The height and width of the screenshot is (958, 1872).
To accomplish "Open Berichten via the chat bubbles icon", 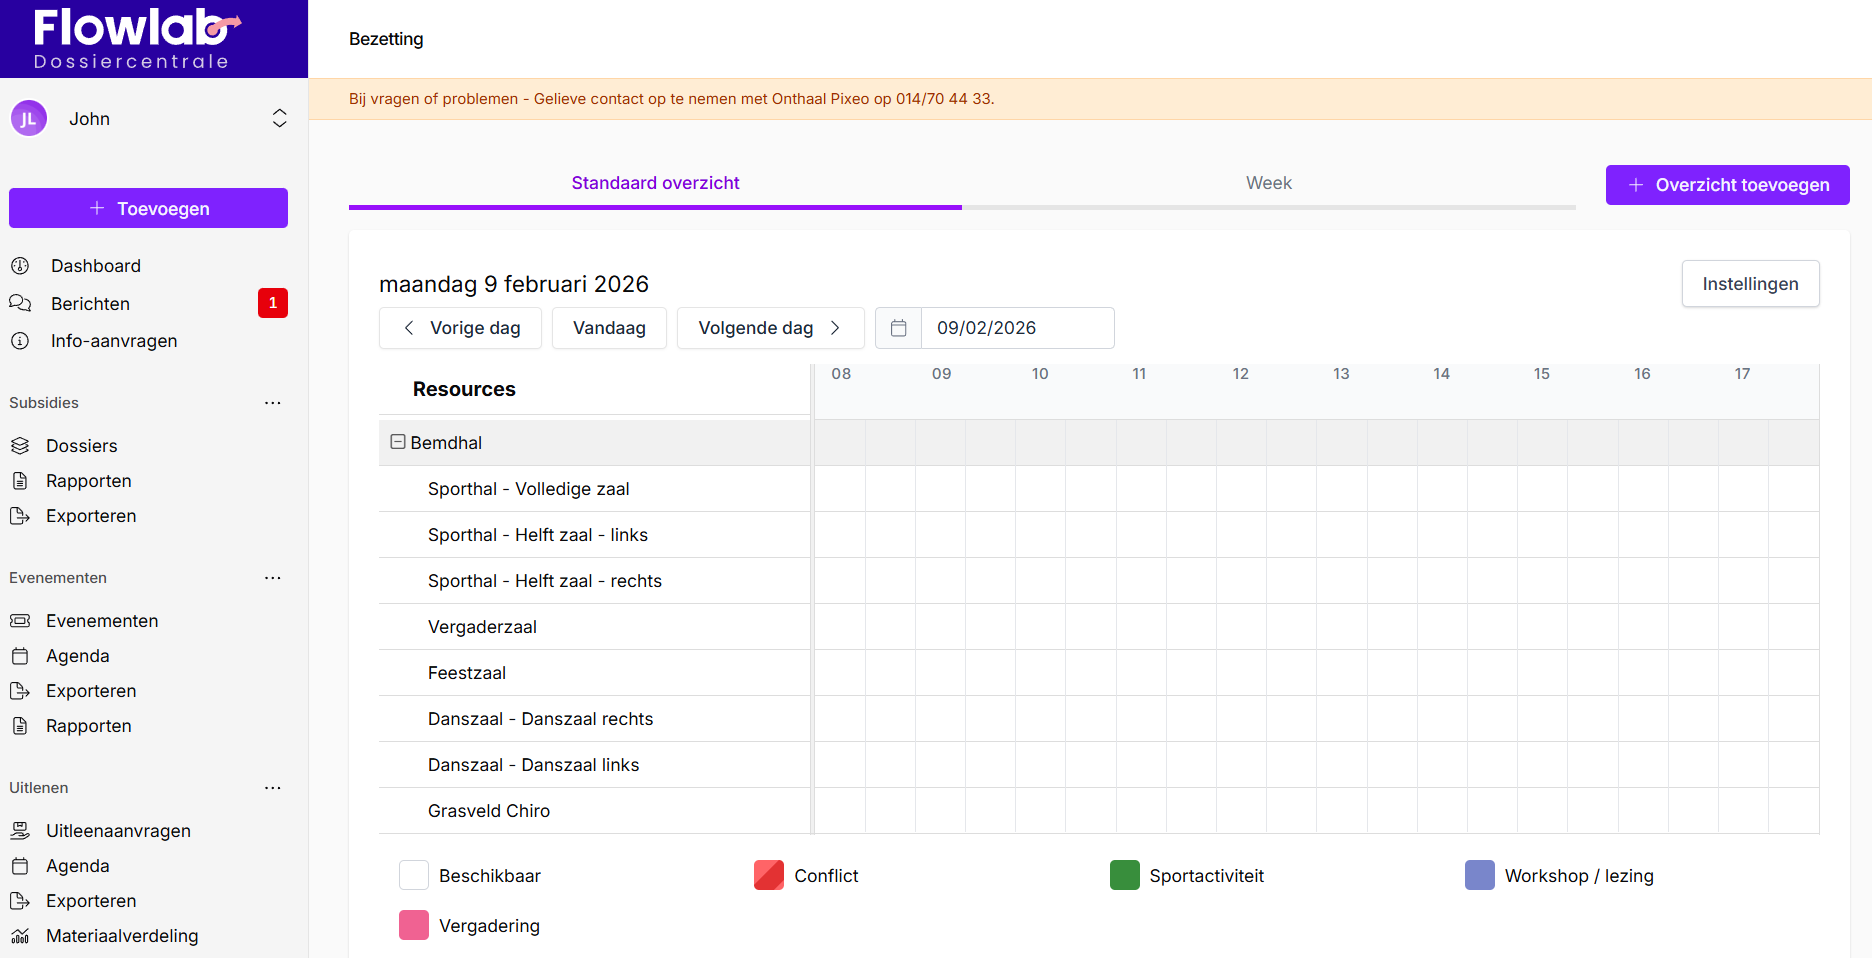I will click(x=20, y=303).
